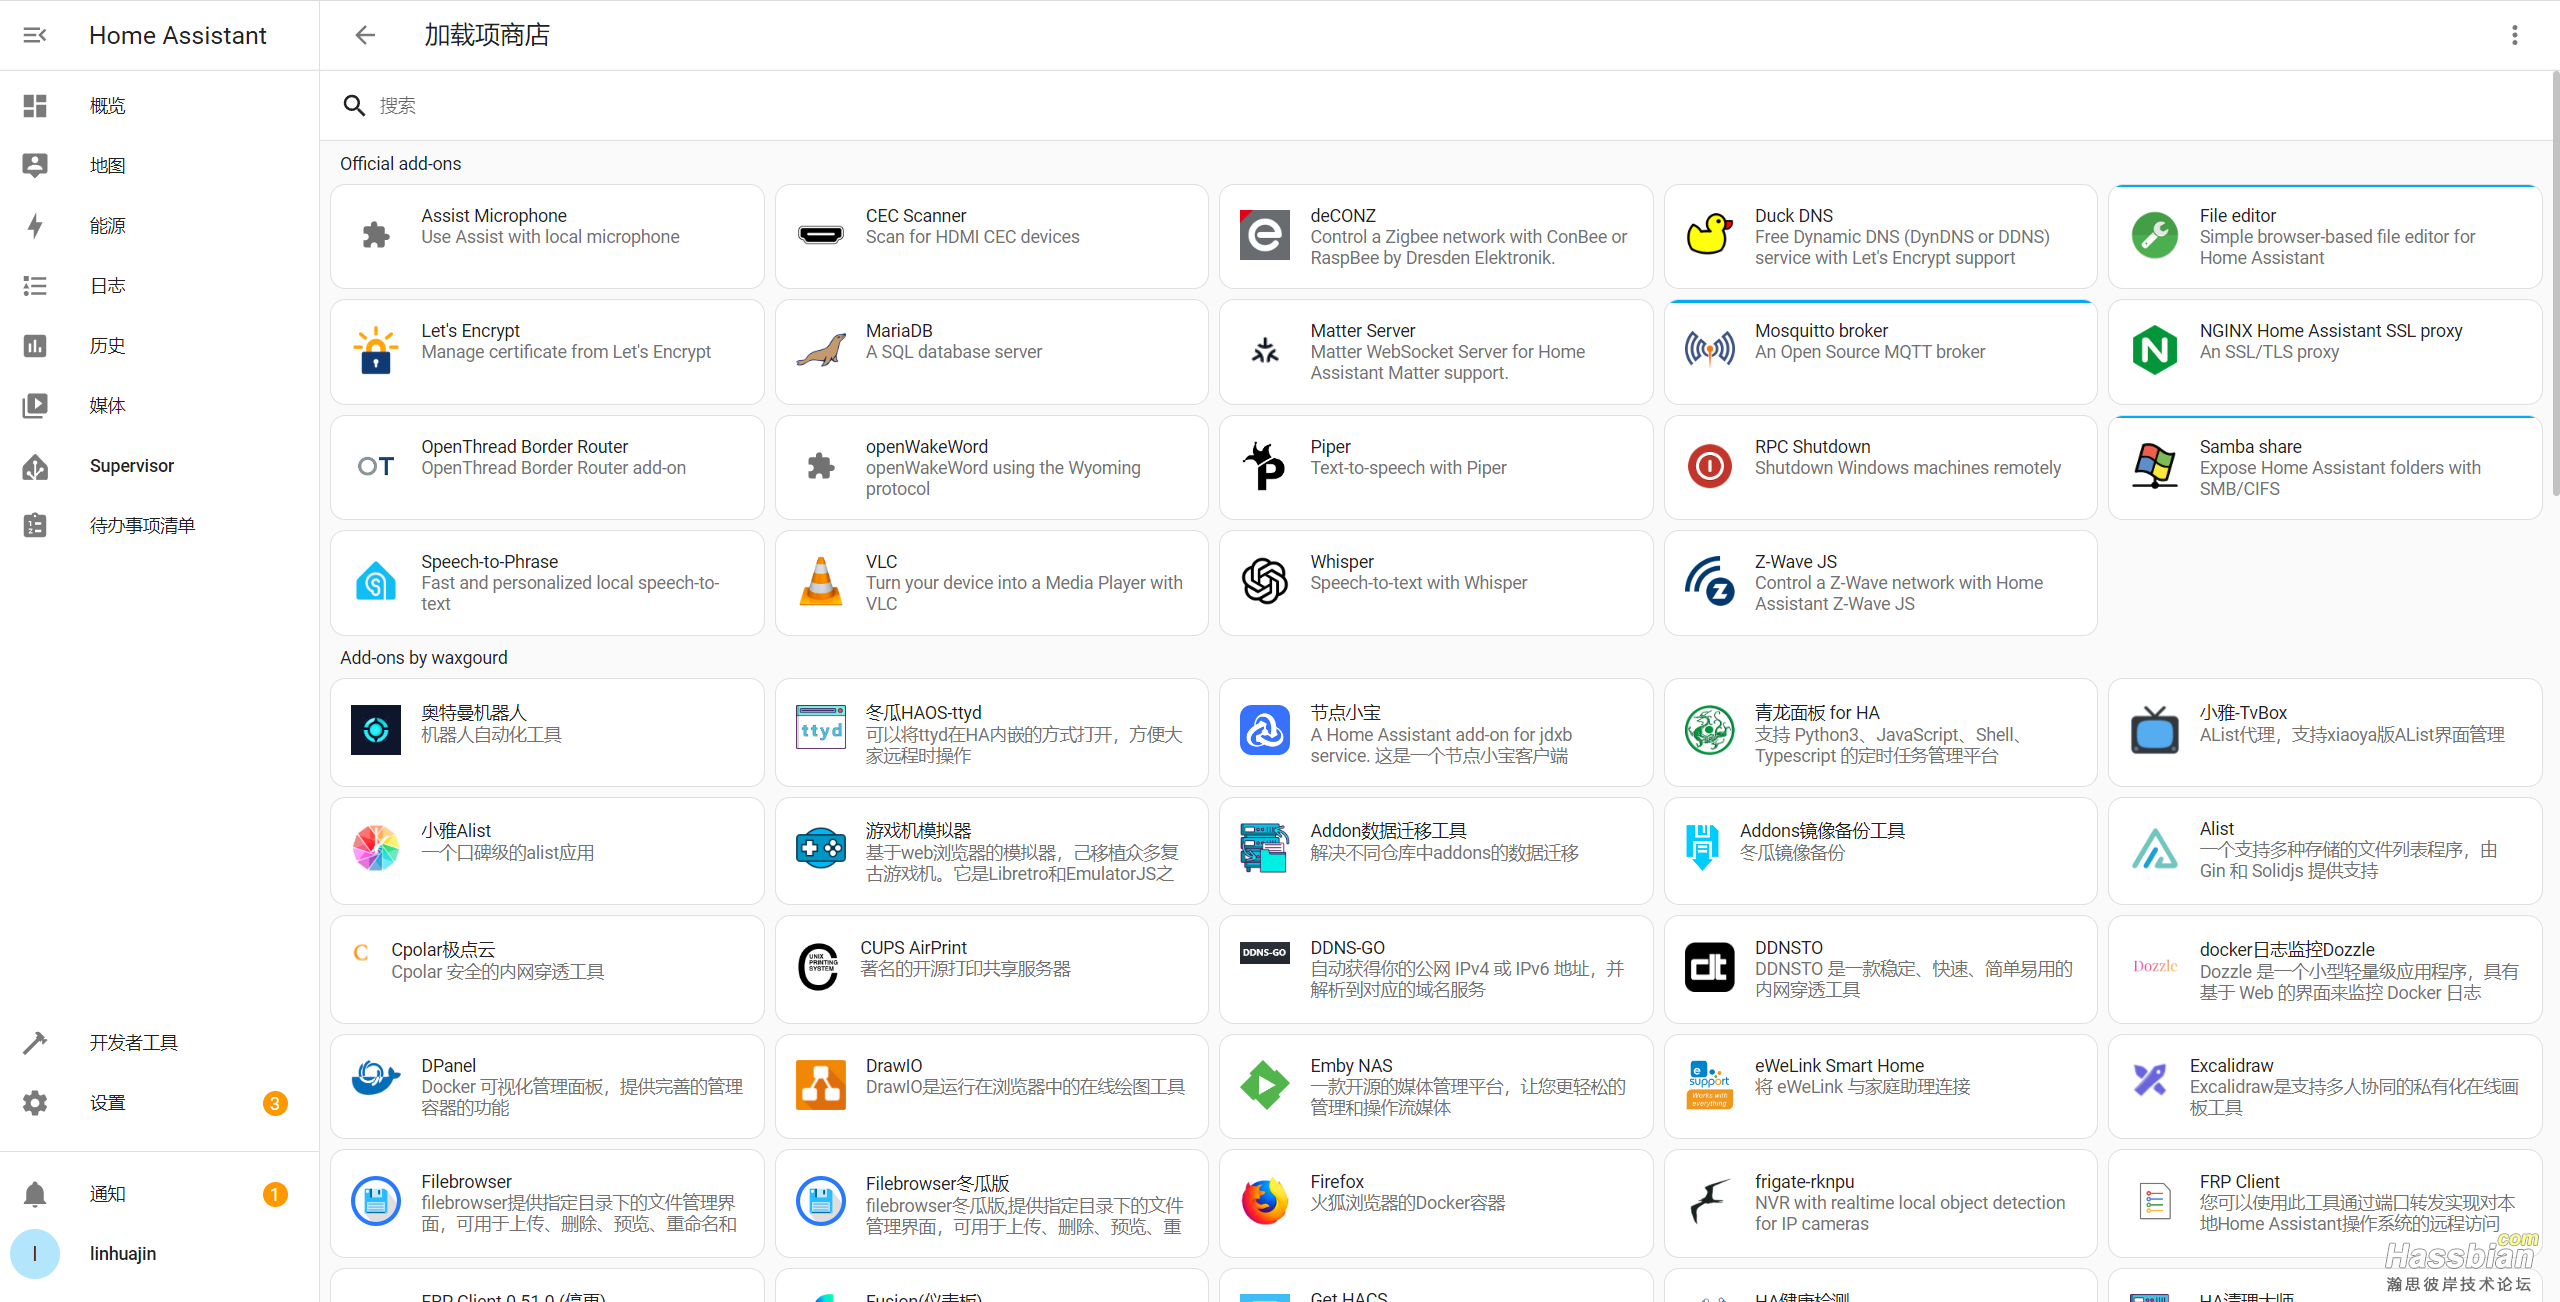Open the Samba share add-on
The height and width of the screenshot is (1302, 2560).
point(2324,468)
